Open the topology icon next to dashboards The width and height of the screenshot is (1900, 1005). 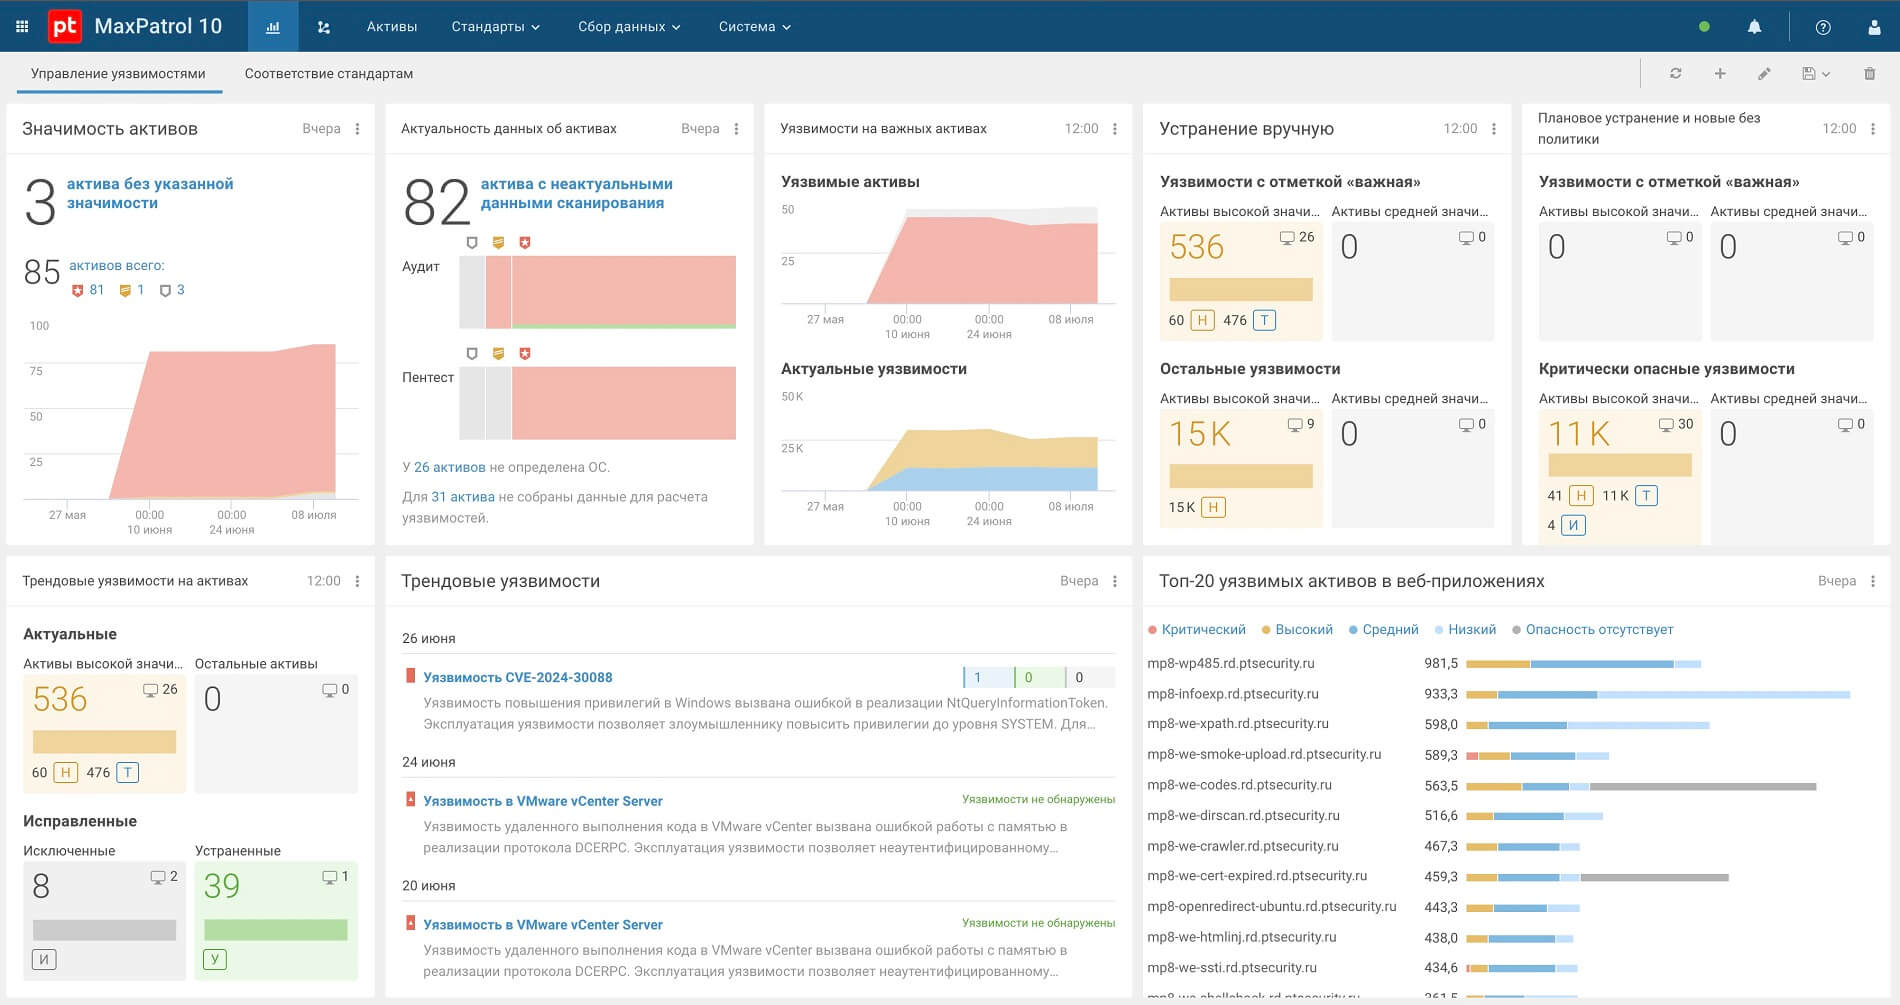pos(323,27)
